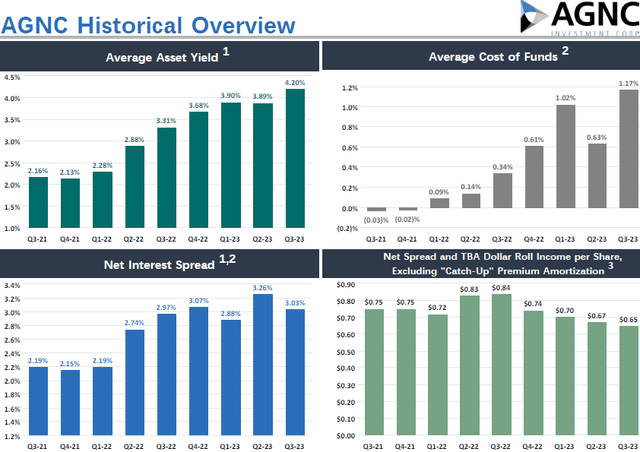Select the 2.15% net interest spread label
Image resolution: width=640 pixels, height=452 pixels.
70,364
